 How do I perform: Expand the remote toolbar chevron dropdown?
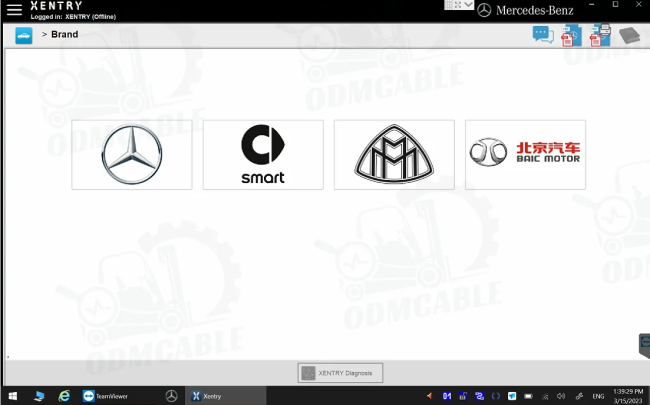click(x=468, y=5)
